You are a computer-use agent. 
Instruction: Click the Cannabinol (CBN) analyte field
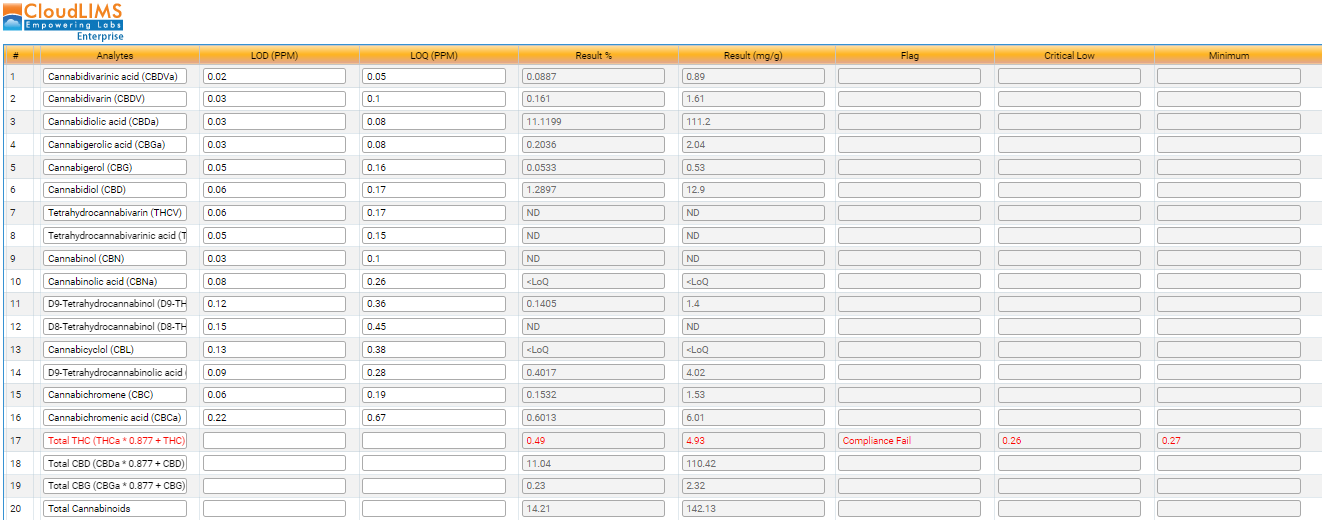pos(115,258)
